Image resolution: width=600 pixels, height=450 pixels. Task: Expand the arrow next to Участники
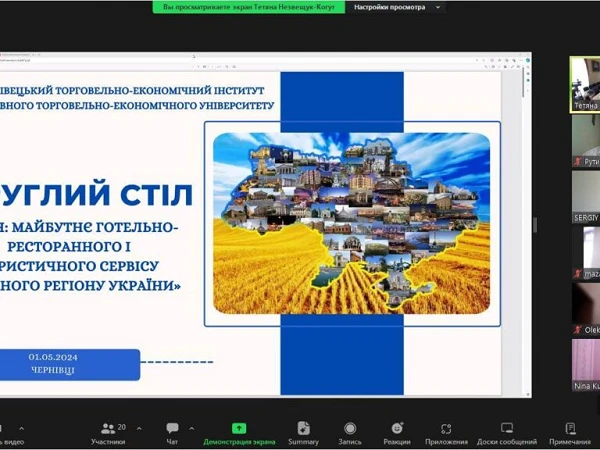pyautogui.click(x=138, y=428)
